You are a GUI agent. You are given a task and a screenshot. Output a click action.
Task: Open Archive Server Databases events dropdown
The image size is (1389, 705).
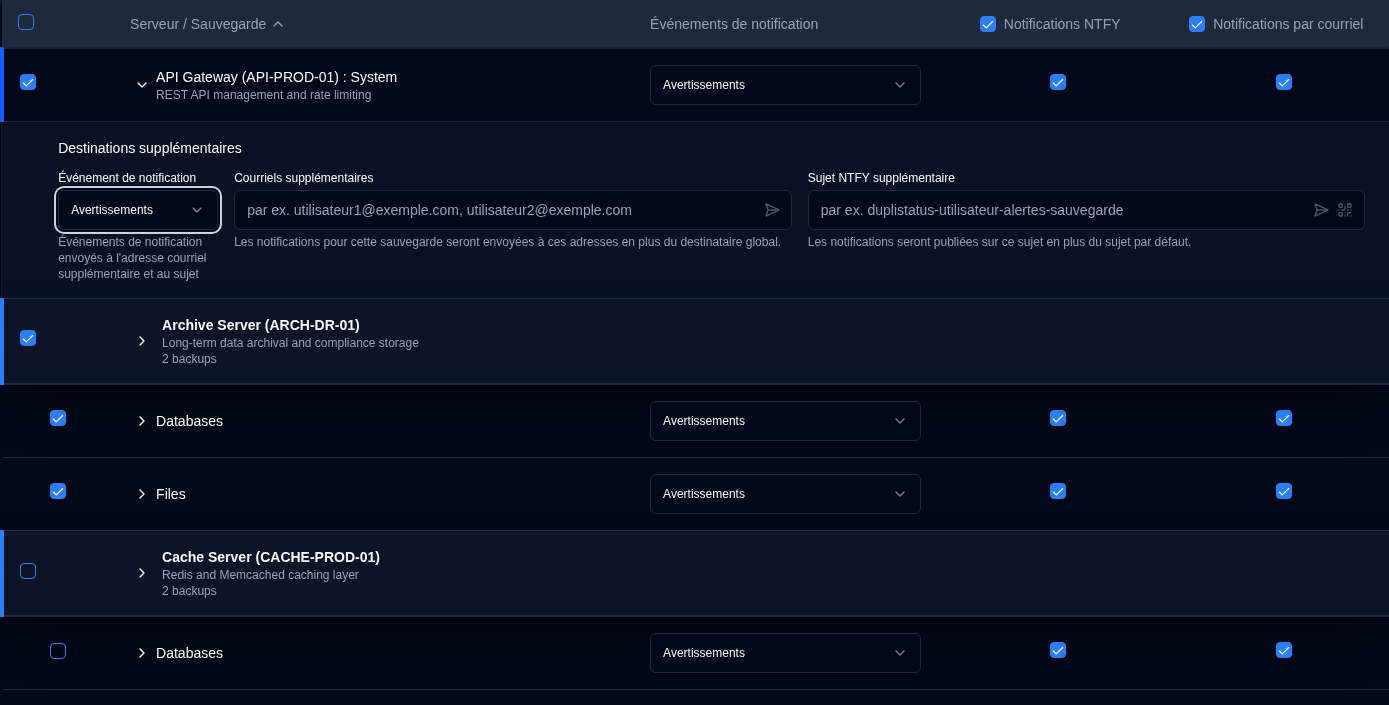click(785, 421)
